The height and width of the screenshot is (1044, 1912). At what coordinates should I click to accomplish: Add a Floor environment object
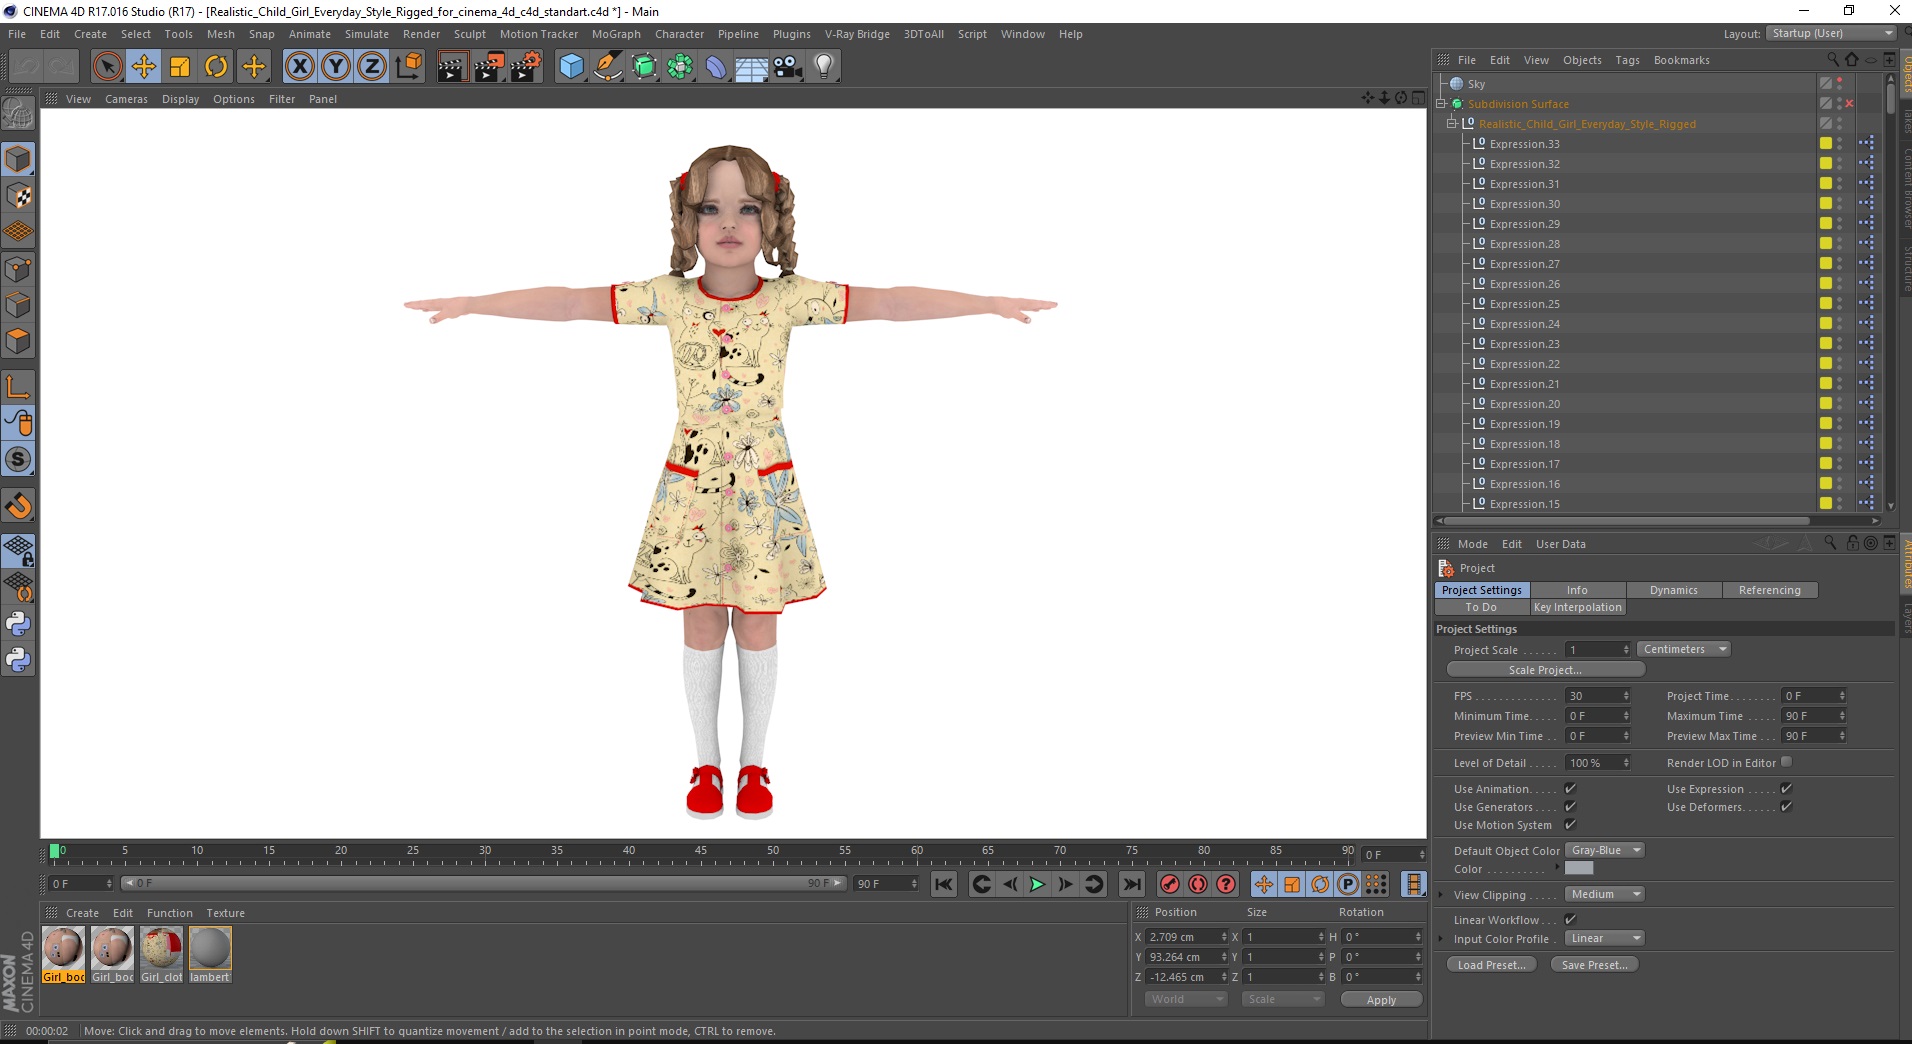pyautogui.click(x=752, y=67)
